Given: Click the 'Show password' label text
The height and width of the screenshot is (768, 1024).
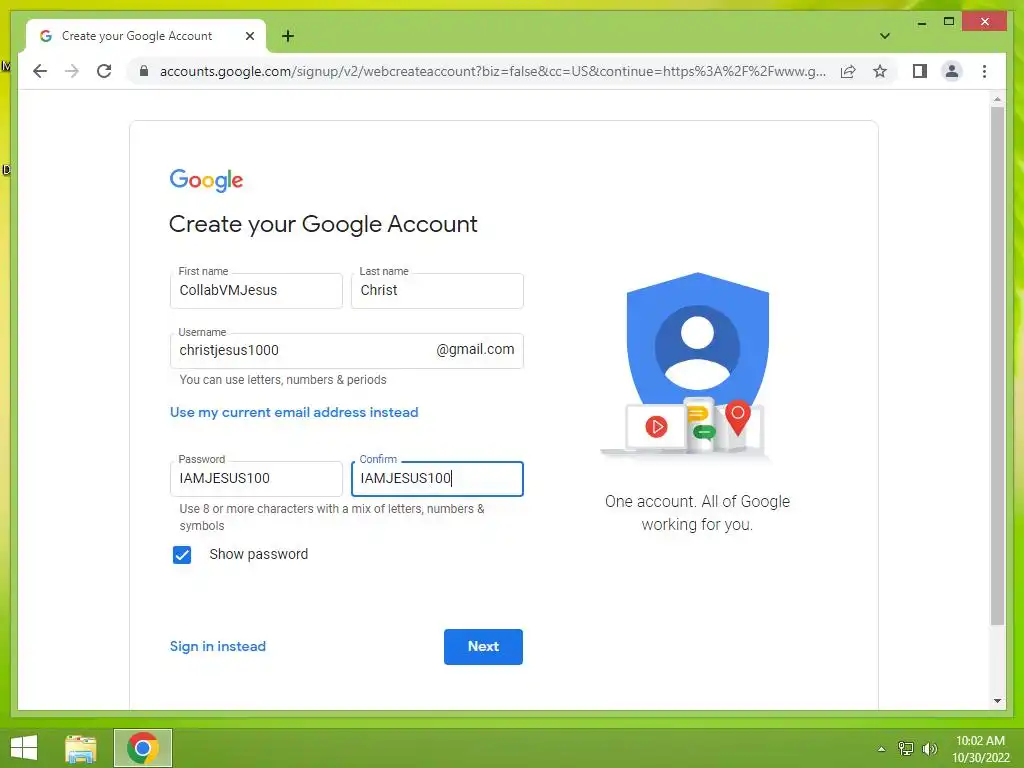Looking at the screenshot, I should [259, 554].
